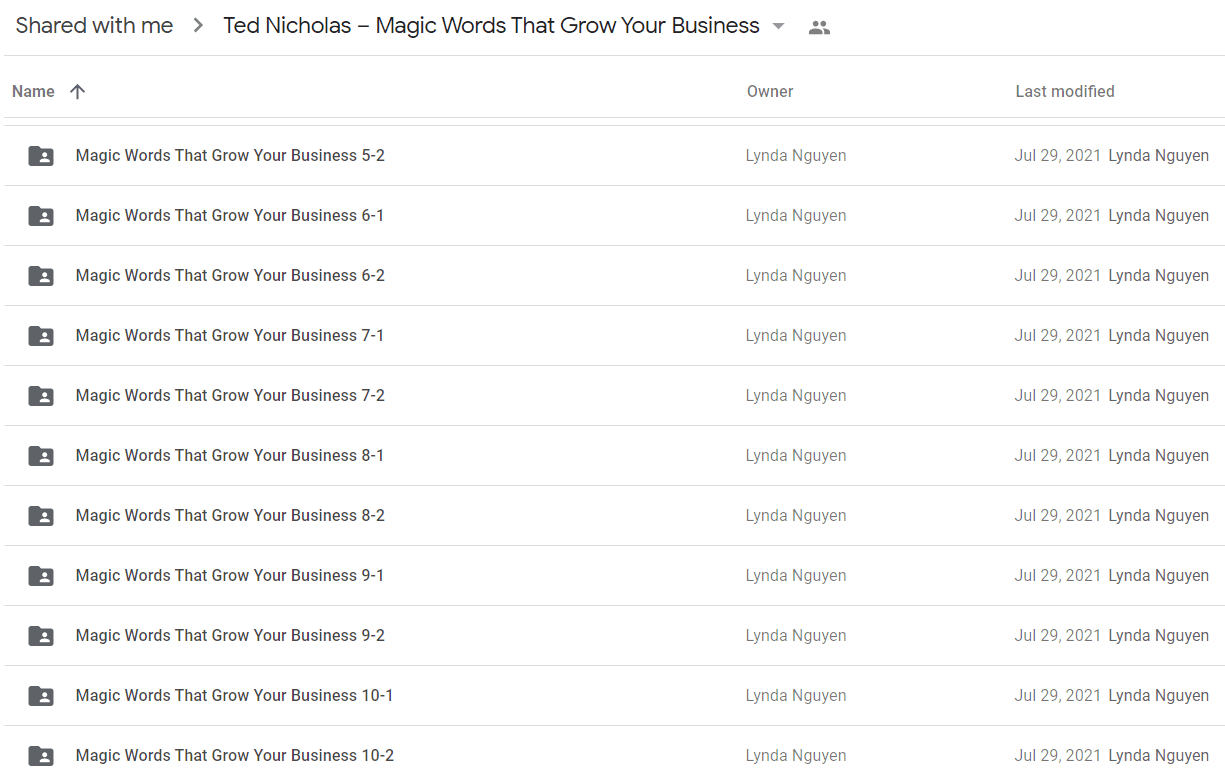Select Magic Words That Grow Your Business 10-2
Screen dimensions: 1225x779
click(235, 756)
